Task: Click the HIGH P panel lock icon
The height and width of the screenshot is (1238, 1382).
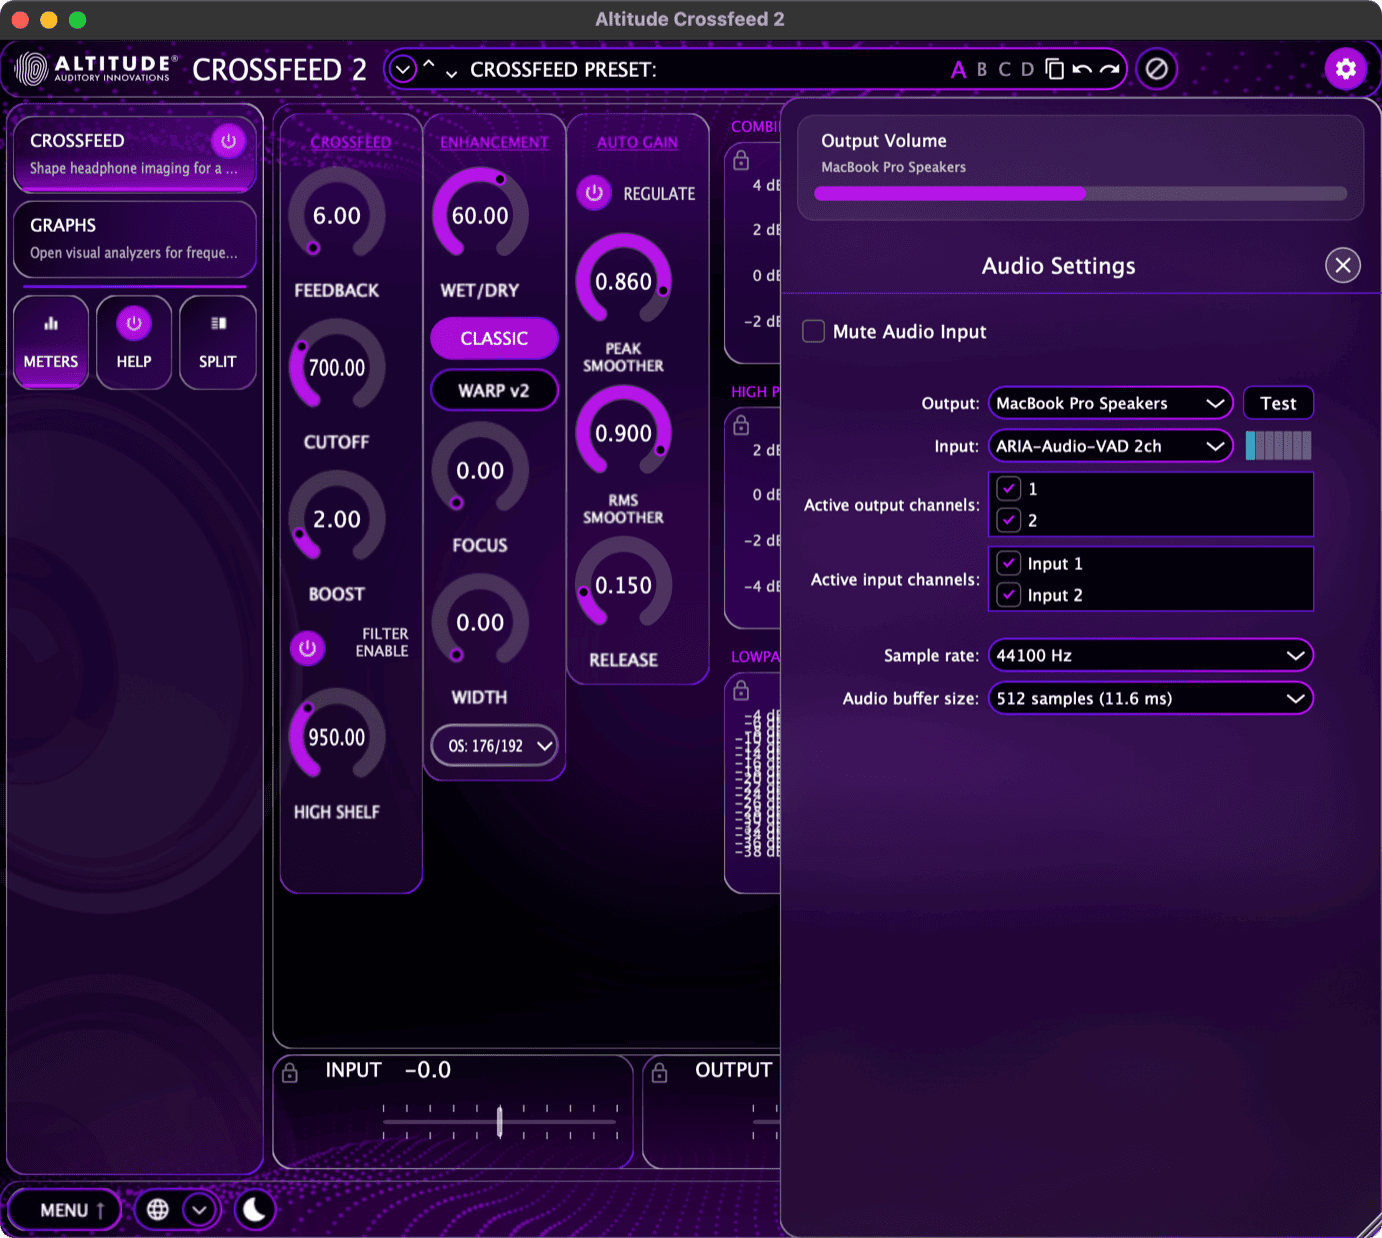Action: [x=741, y=426]
